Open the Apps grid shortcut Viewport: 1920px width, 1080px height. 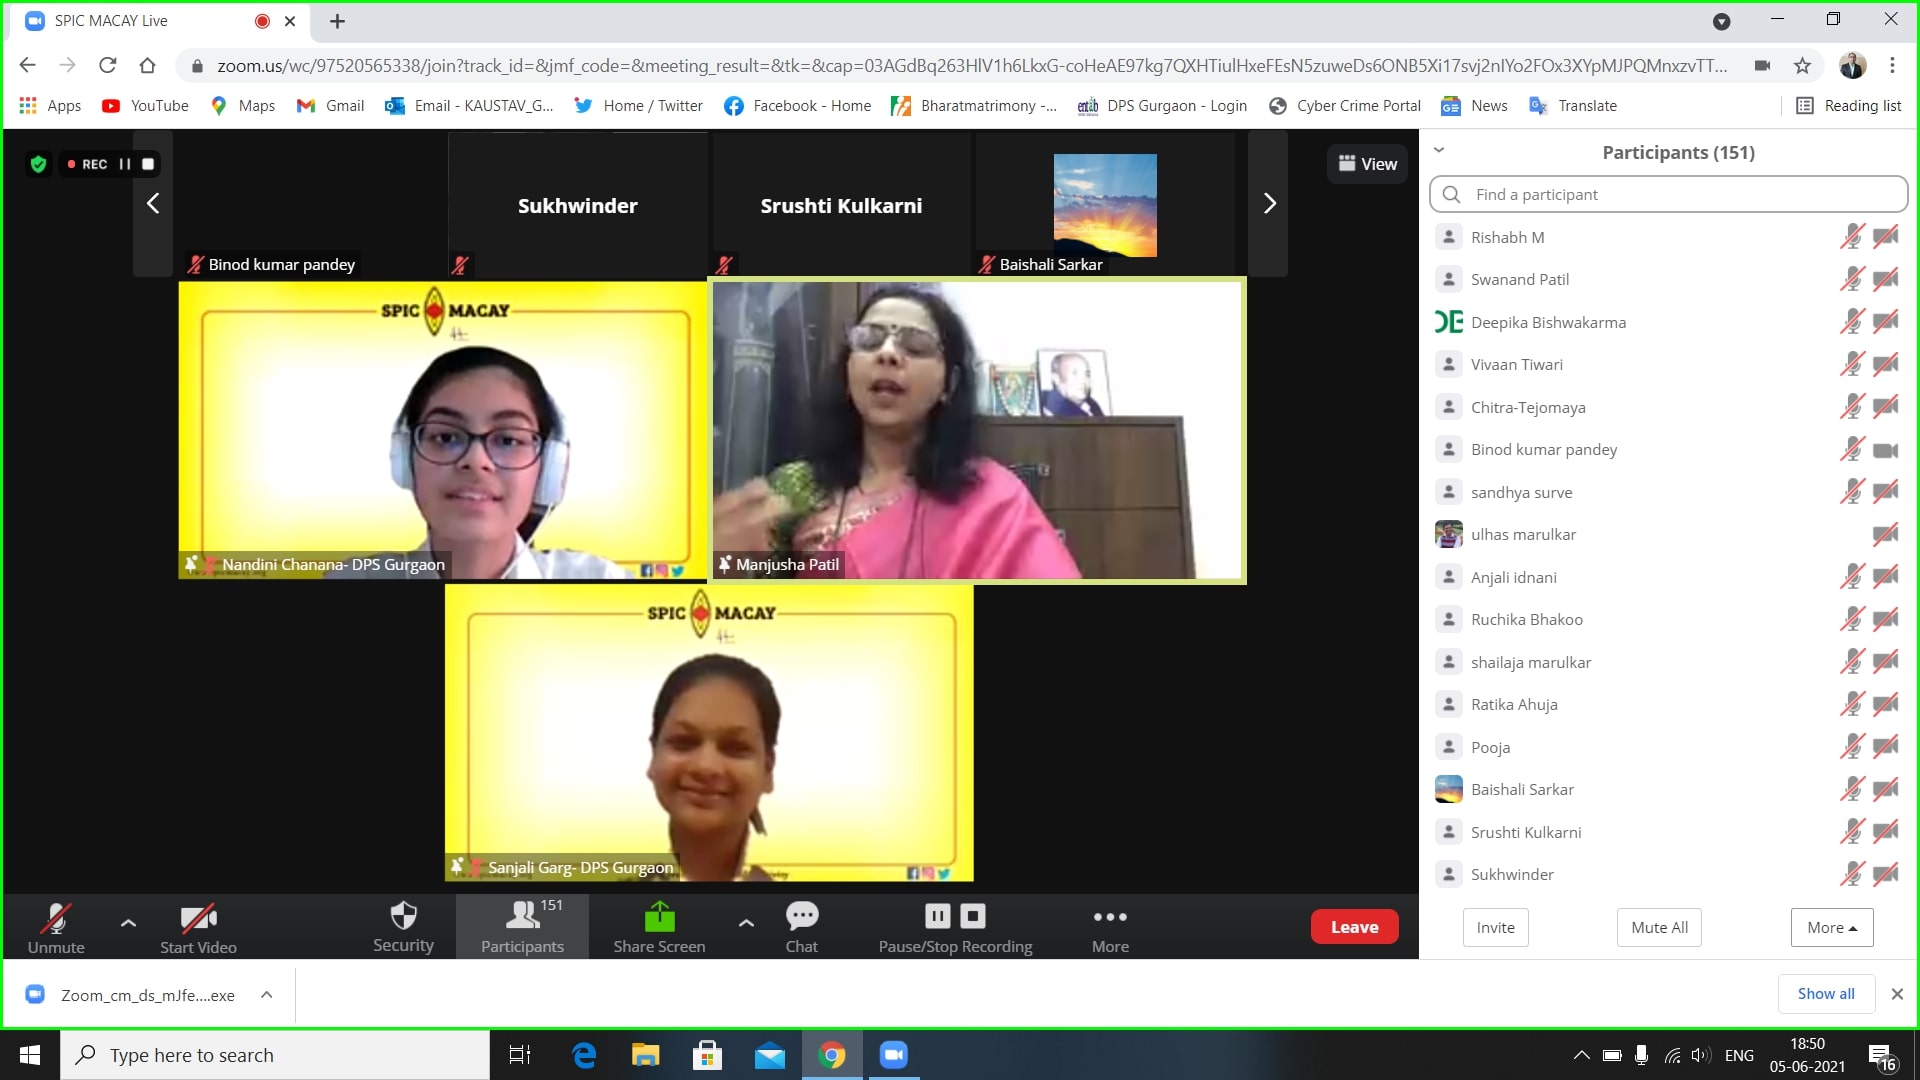[50, 106]
